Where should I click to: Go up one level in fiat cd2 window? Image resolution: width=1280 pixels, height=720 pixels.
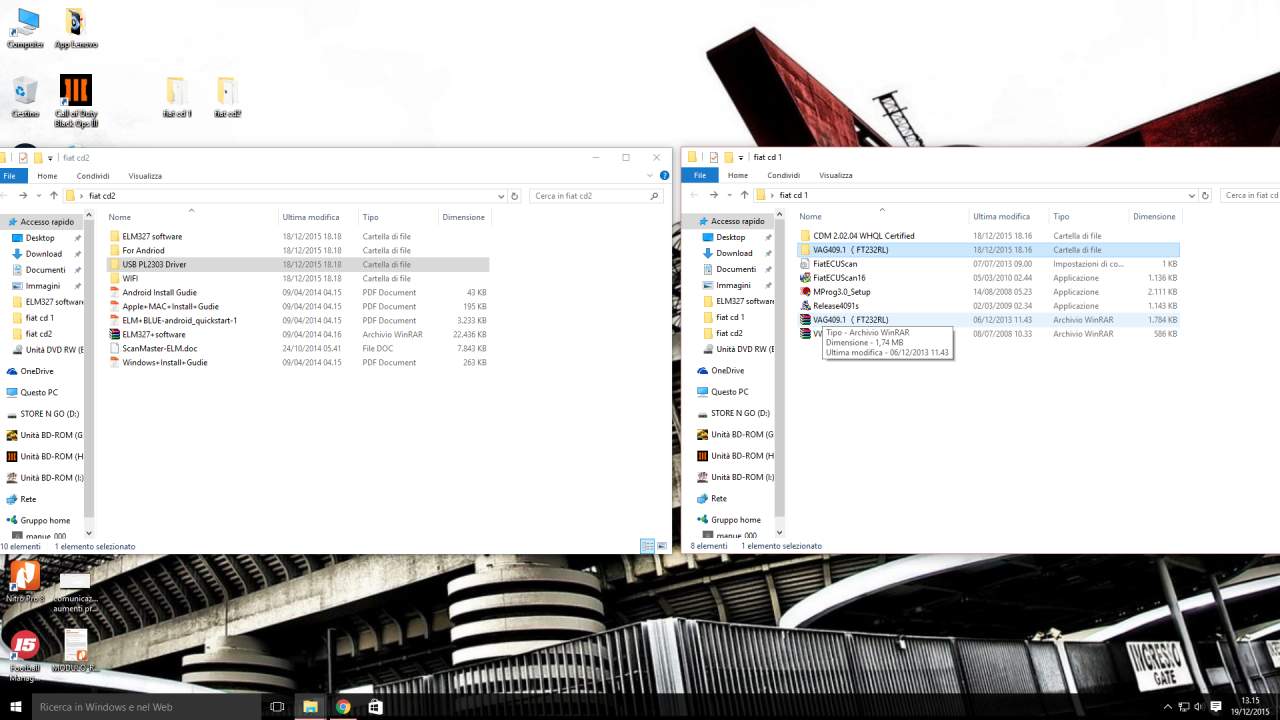coord(53,196)
